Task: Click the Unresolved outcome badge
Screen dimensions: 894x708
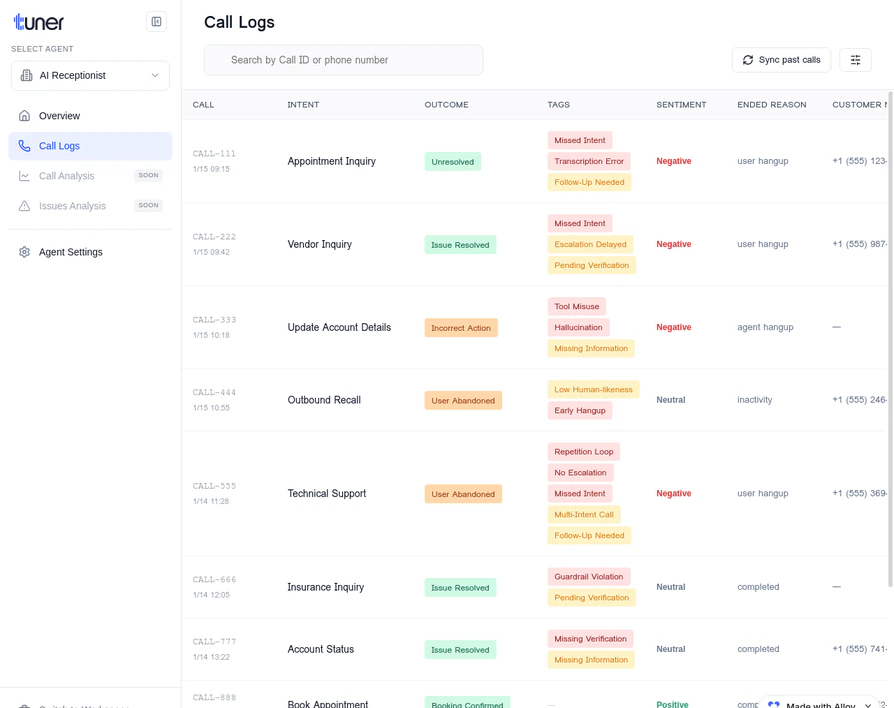Action: 453,162
